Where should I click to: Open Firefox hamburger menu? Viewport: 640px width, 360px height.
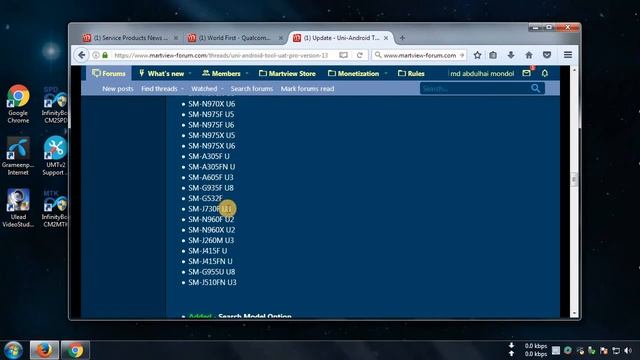click(x=568, y=55)
